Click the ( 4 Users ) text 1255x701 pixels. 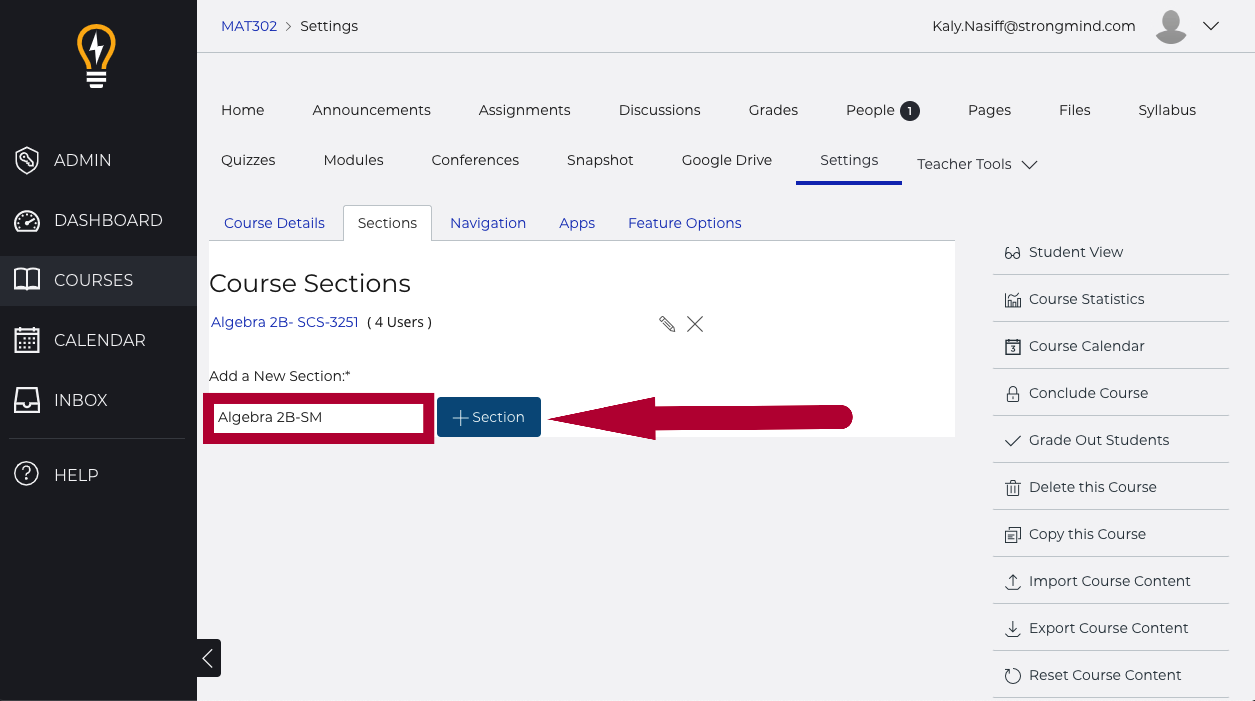399,322
